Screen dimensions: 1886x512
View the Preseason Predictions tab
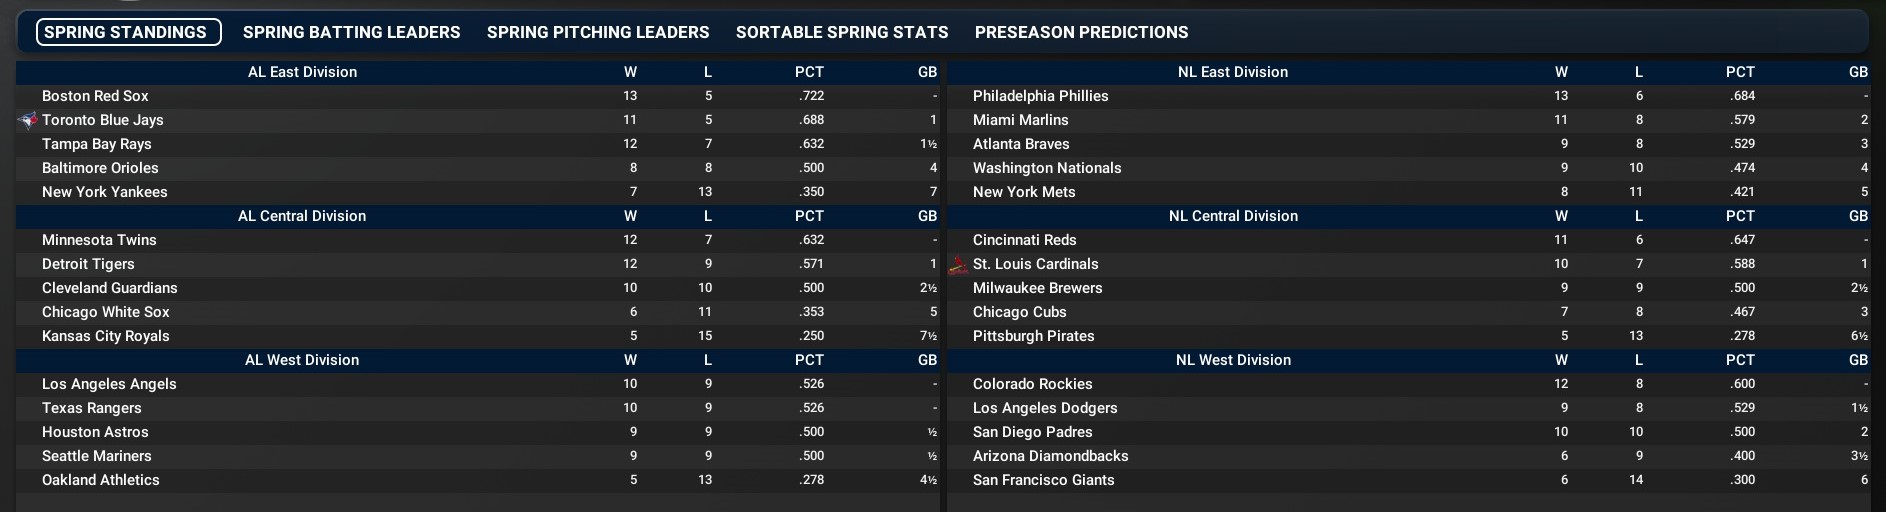[x=1081, y=32]
